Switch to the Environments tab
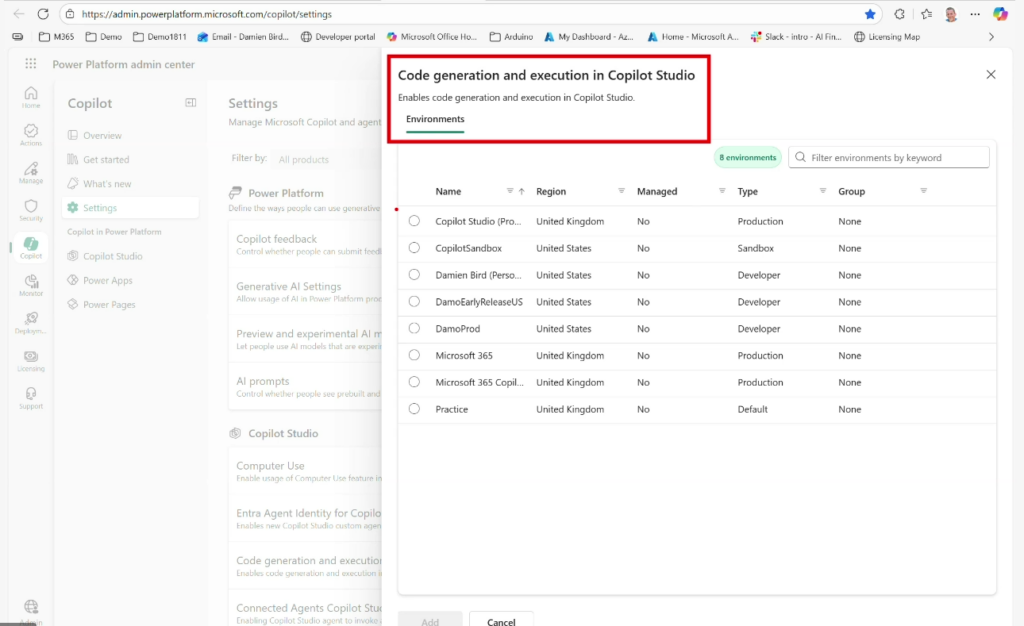The image size is (1024, 626). tap(435, 119)
